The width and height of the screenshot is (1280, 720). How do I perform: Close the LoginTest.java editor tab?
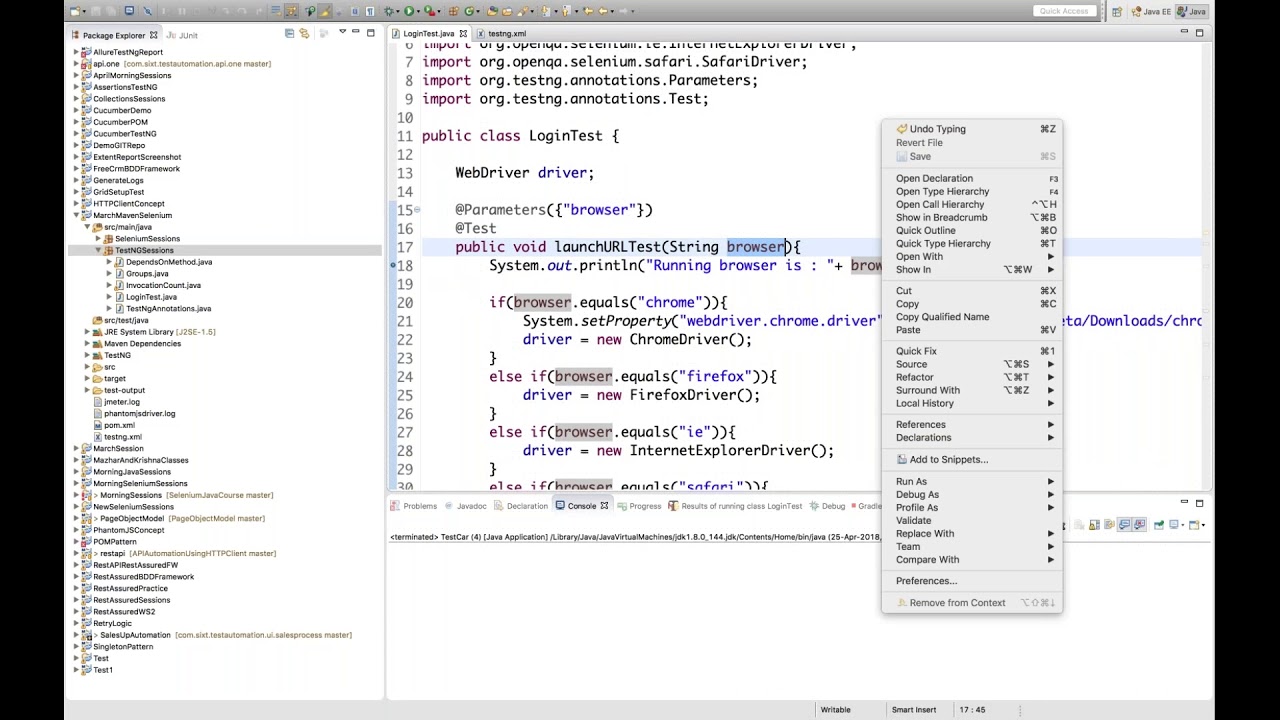click(463, 33)
